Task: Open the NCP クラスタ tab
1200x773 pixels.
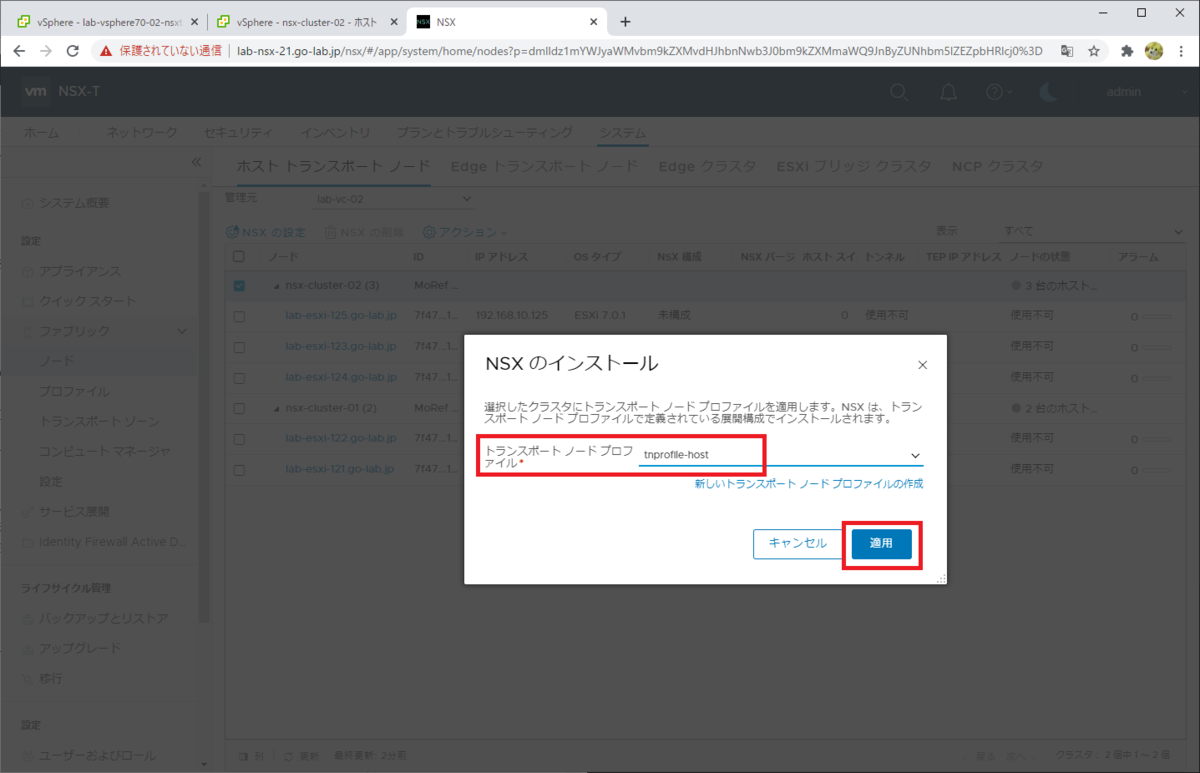Action: click(997, 166)
